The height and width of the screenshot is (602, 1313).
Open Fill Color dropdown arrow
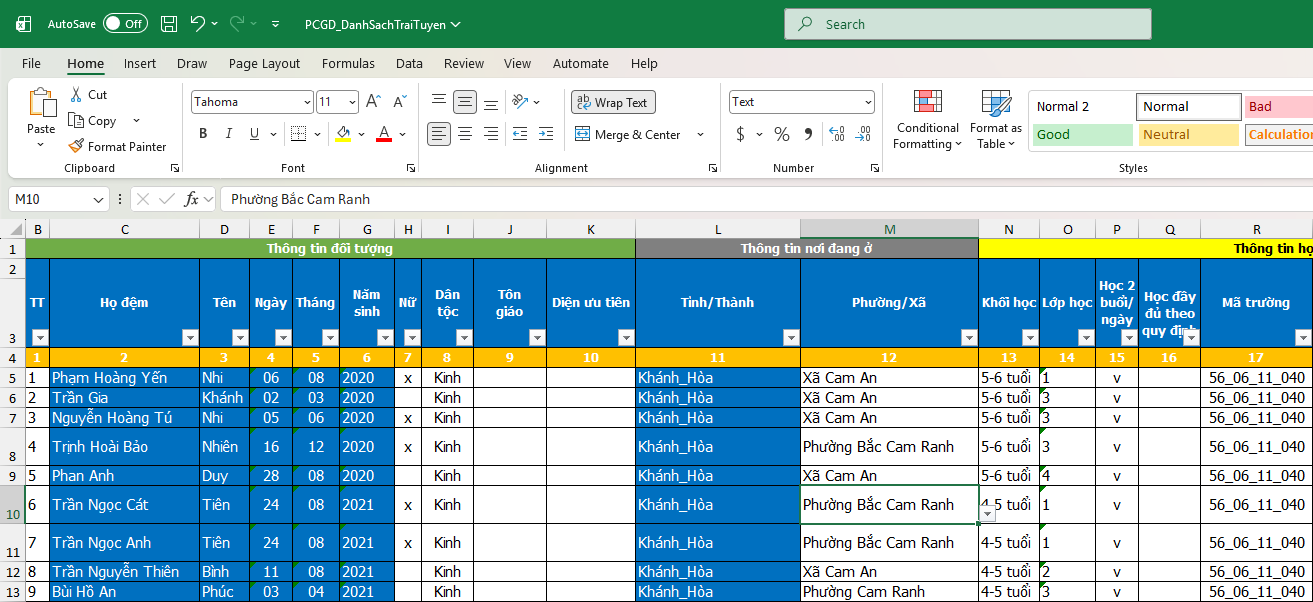[361, 134]
